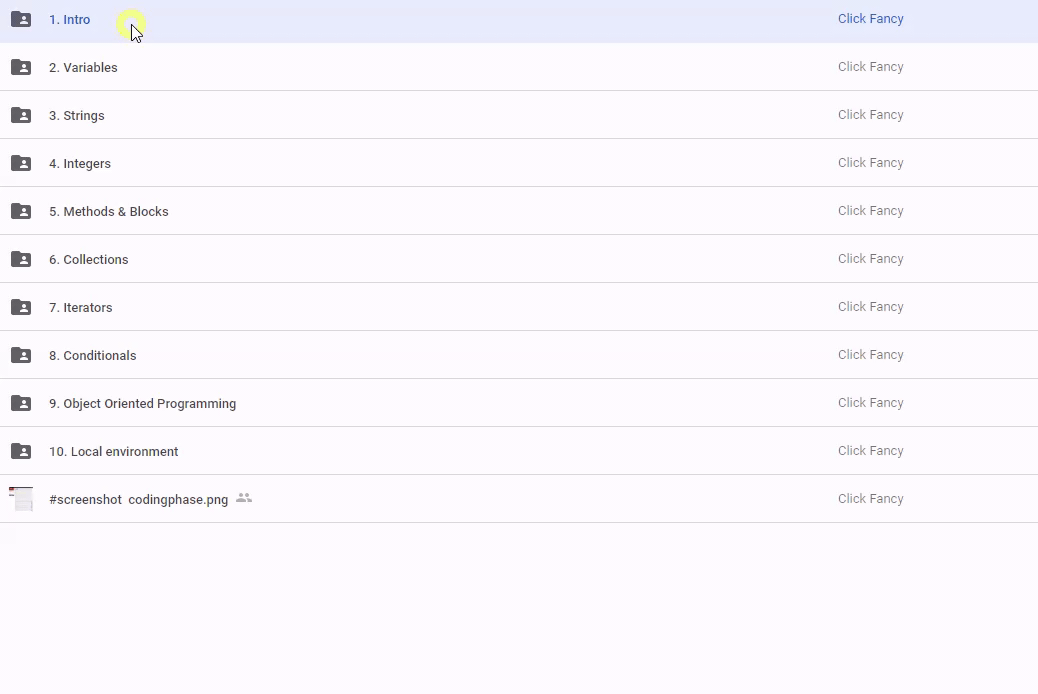This screenshot has width=1038, height=694.
Task: Click owner Click Fancy in the Strings row
Action: coord(870,115)
